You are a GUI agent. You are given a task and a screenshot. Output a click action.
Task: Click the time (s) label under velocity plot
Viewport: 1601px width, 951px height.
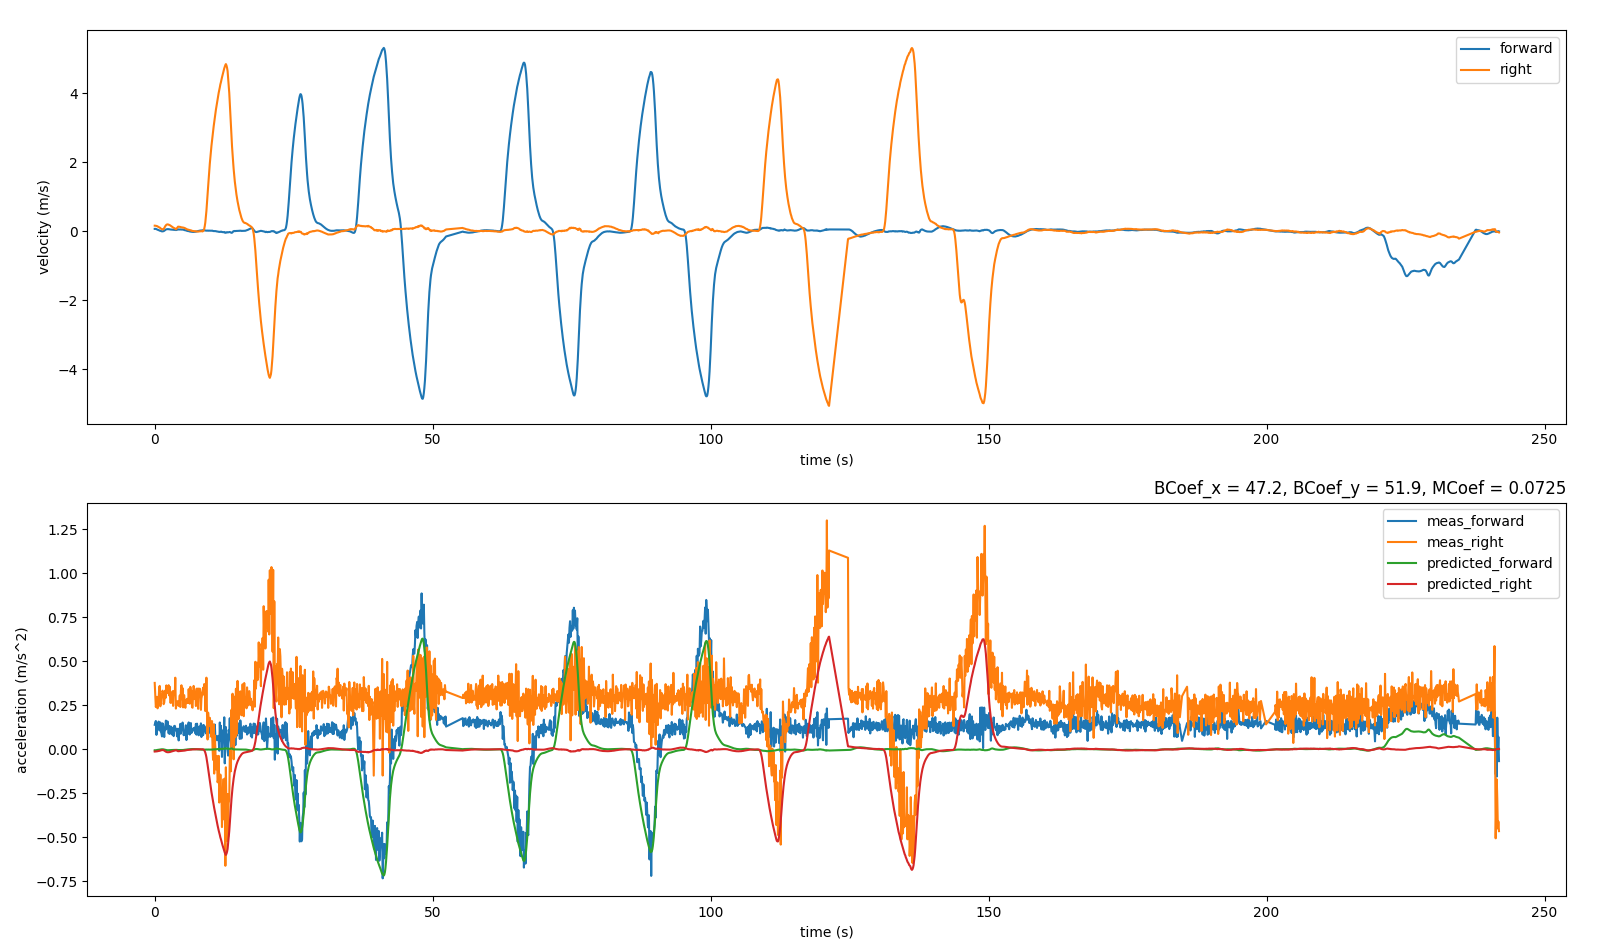point(826,460)
